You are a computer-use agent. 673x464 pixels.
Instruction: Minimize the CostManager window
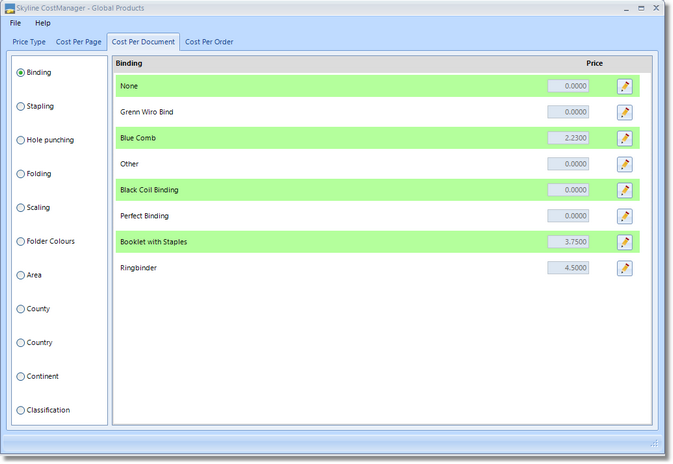[x=626, y=9]
